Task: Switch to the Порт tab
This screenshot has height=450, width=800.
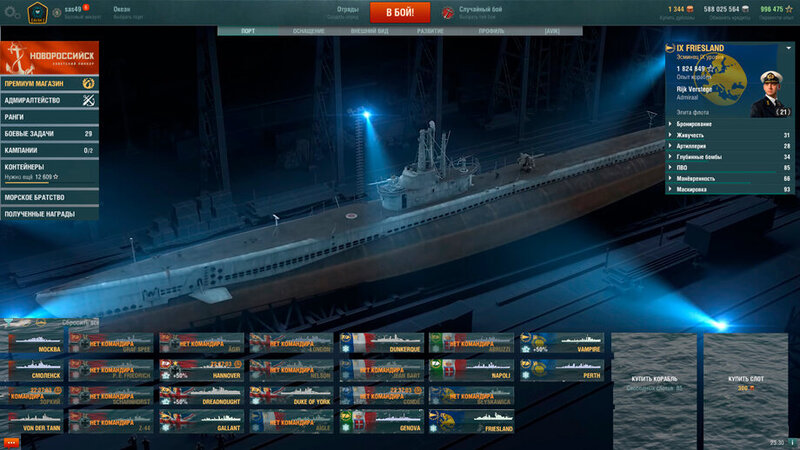Action: pyautogui.click(x=248, y=31)
